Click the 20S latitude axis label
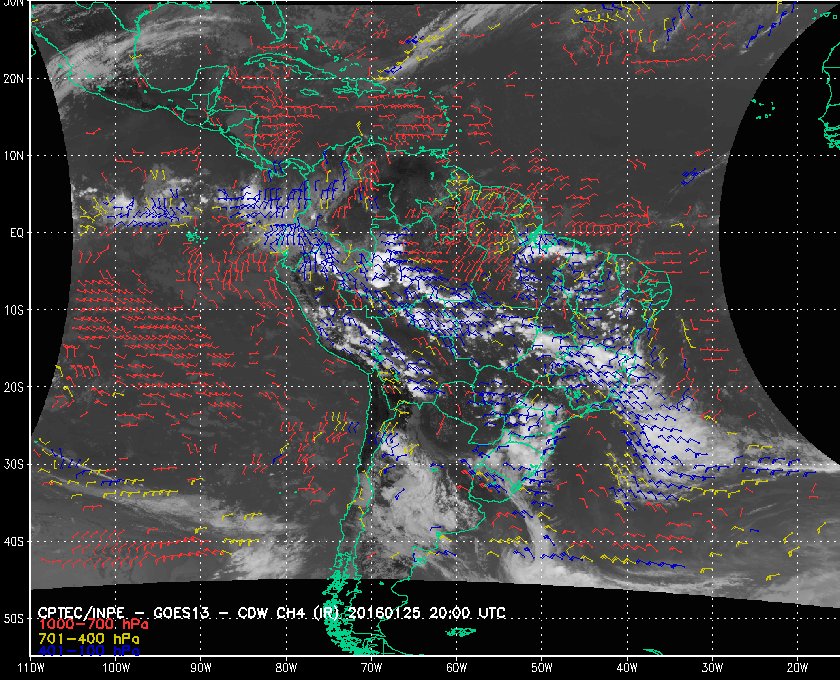 click(13, 387)
